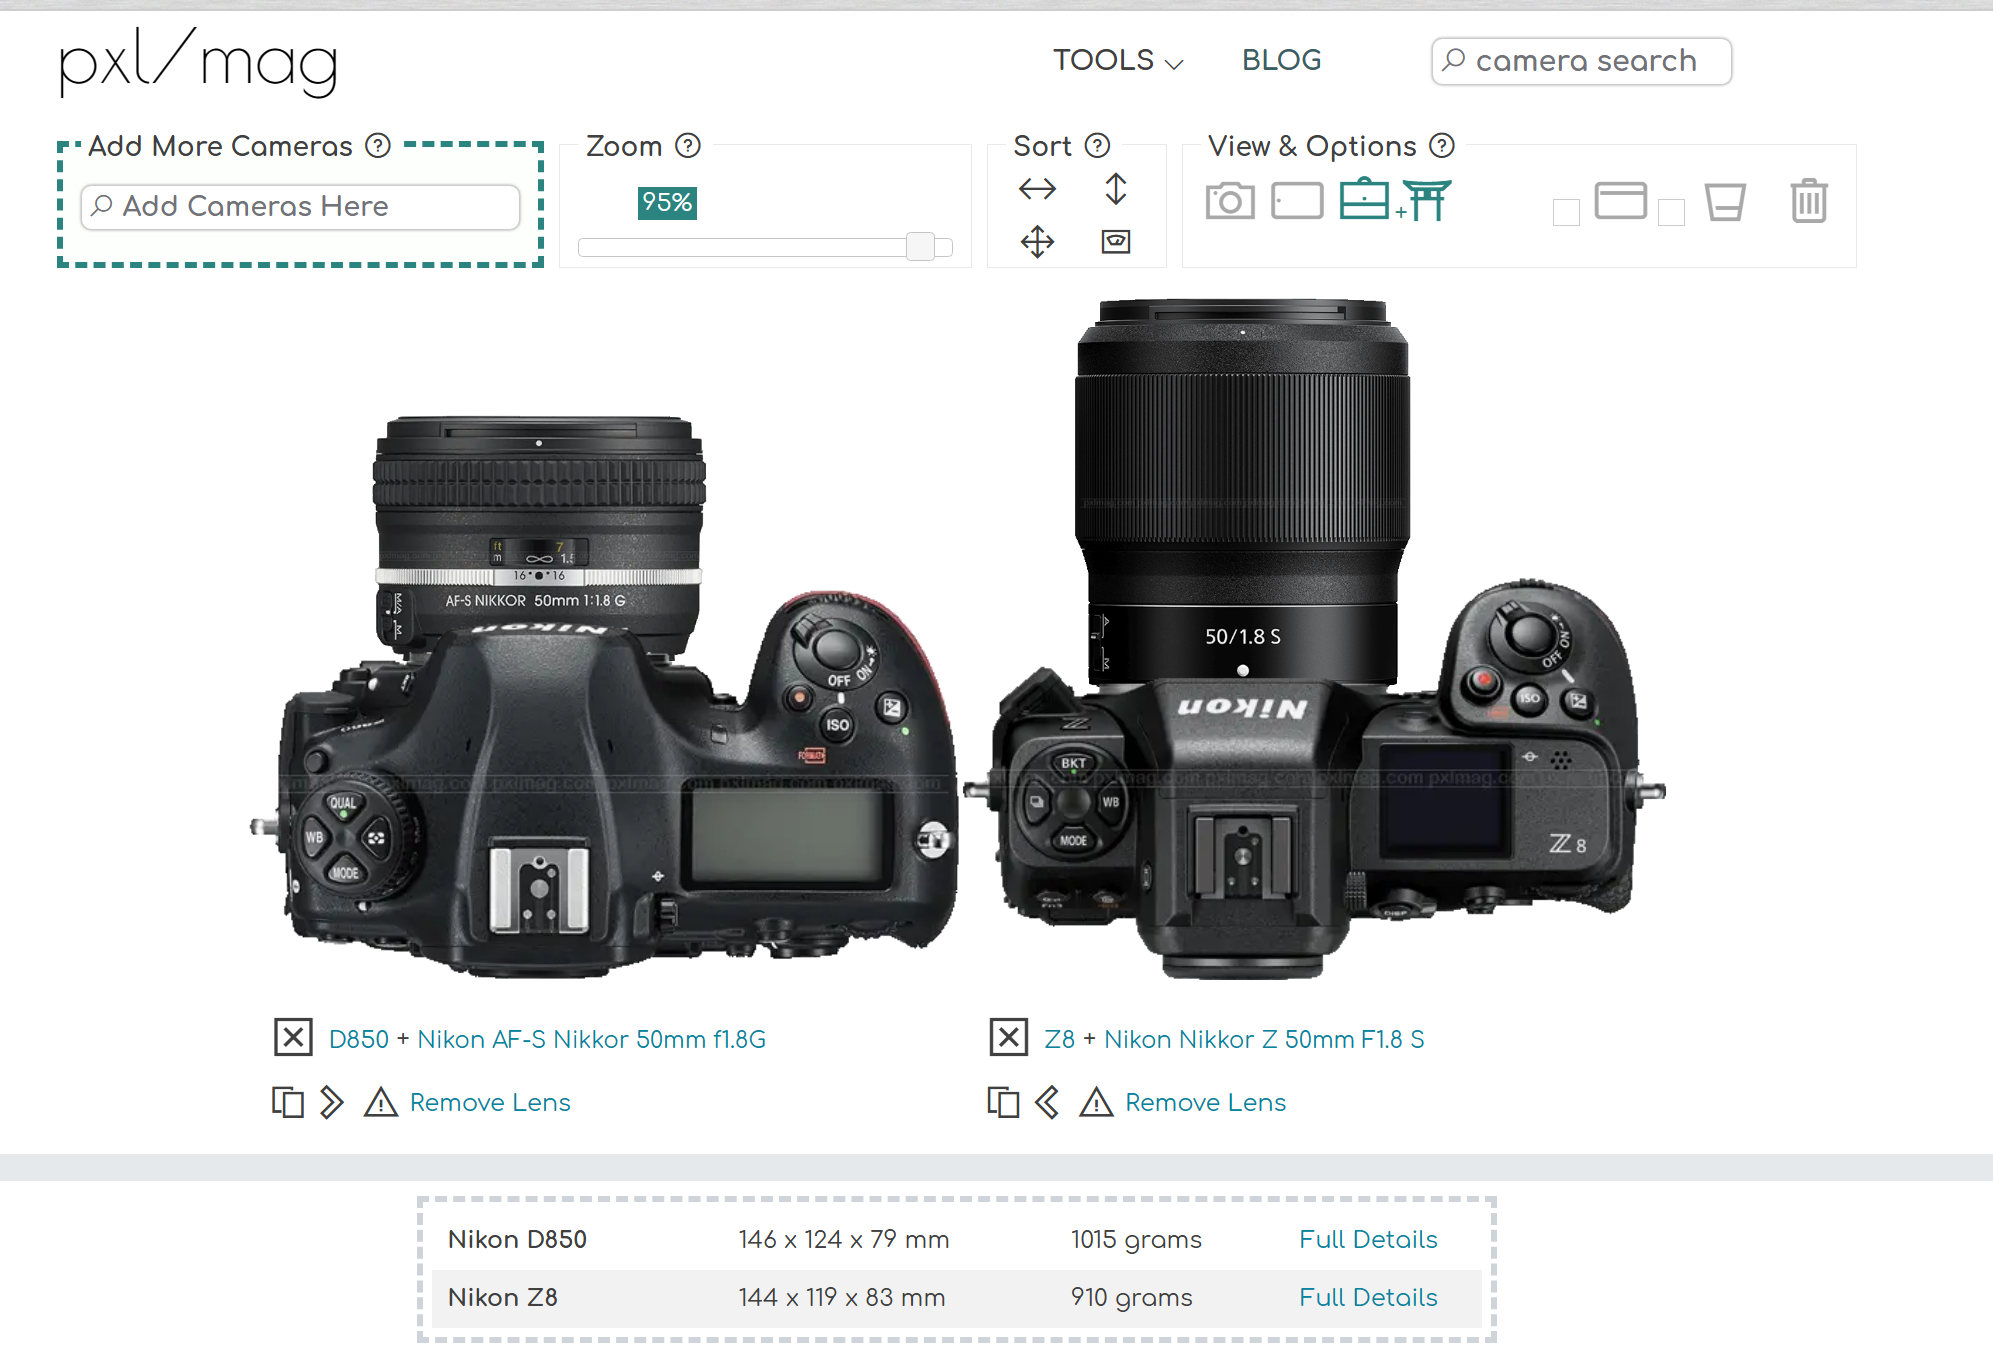Open Nikon Nikkor Z 50mm F1.8 S link
This screenshot has height=1348, width=1993.
[1264, 1039]
